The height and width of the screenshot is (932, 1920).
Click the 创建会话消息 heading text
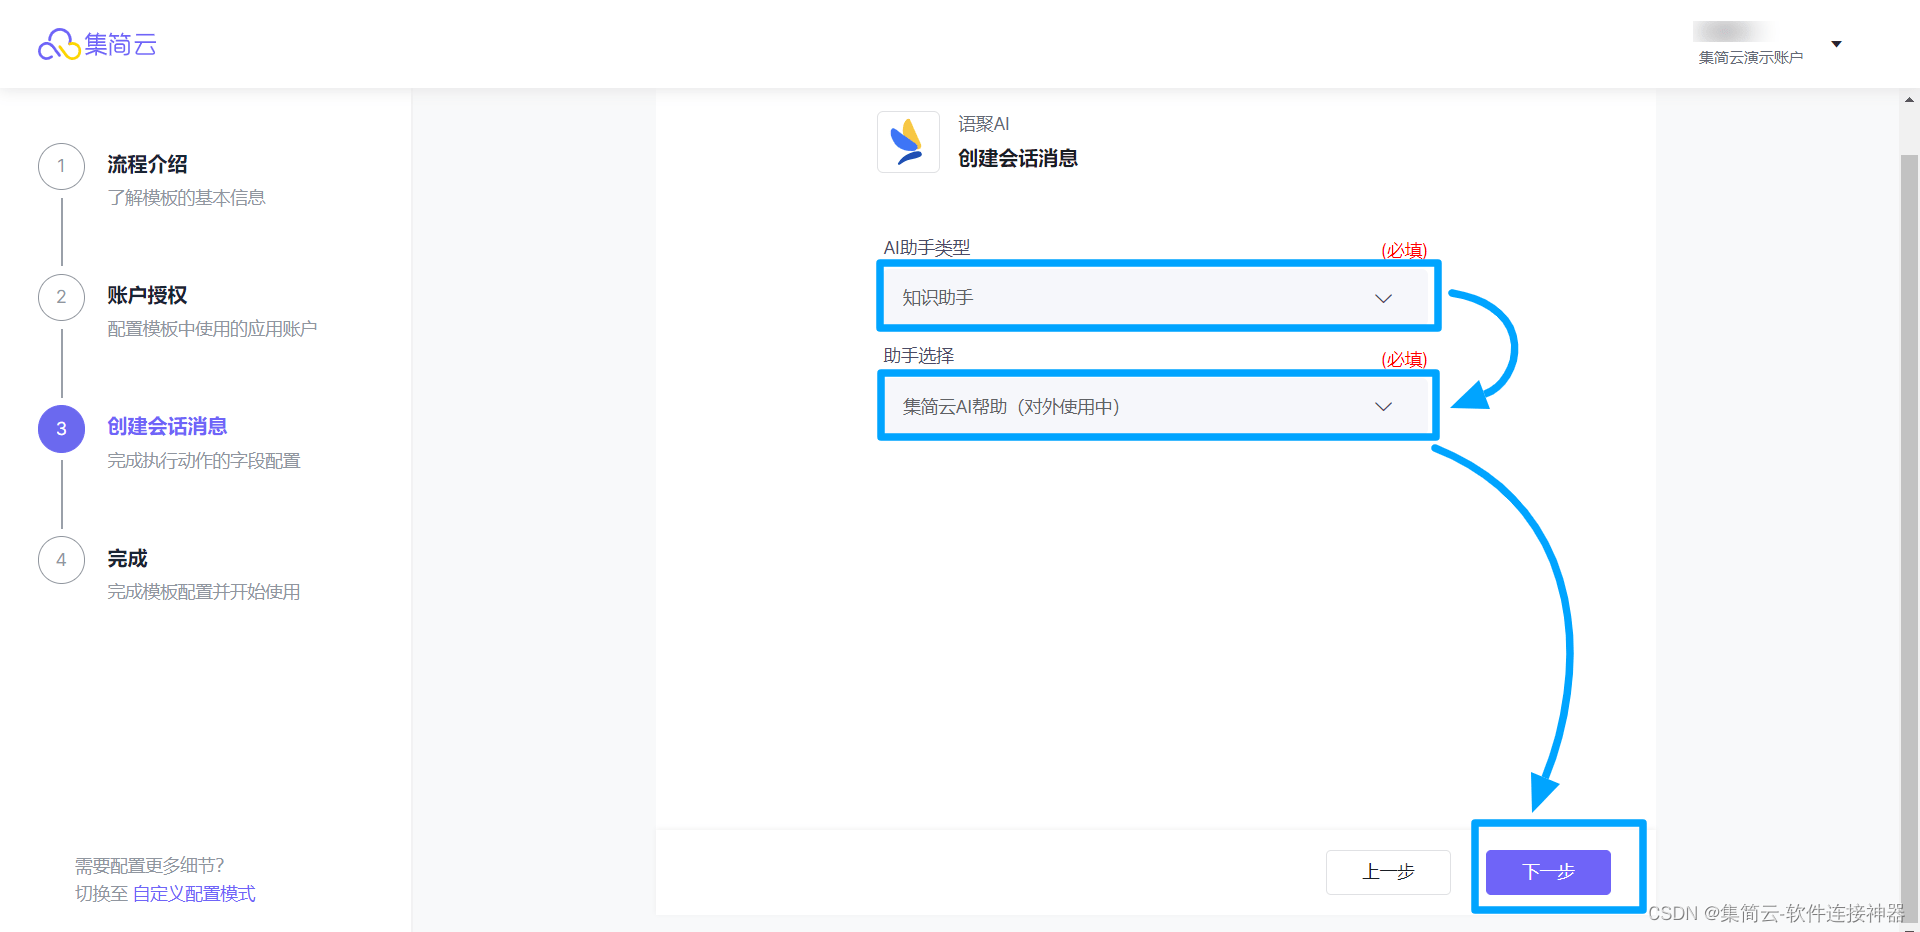tap(1018, 158)
